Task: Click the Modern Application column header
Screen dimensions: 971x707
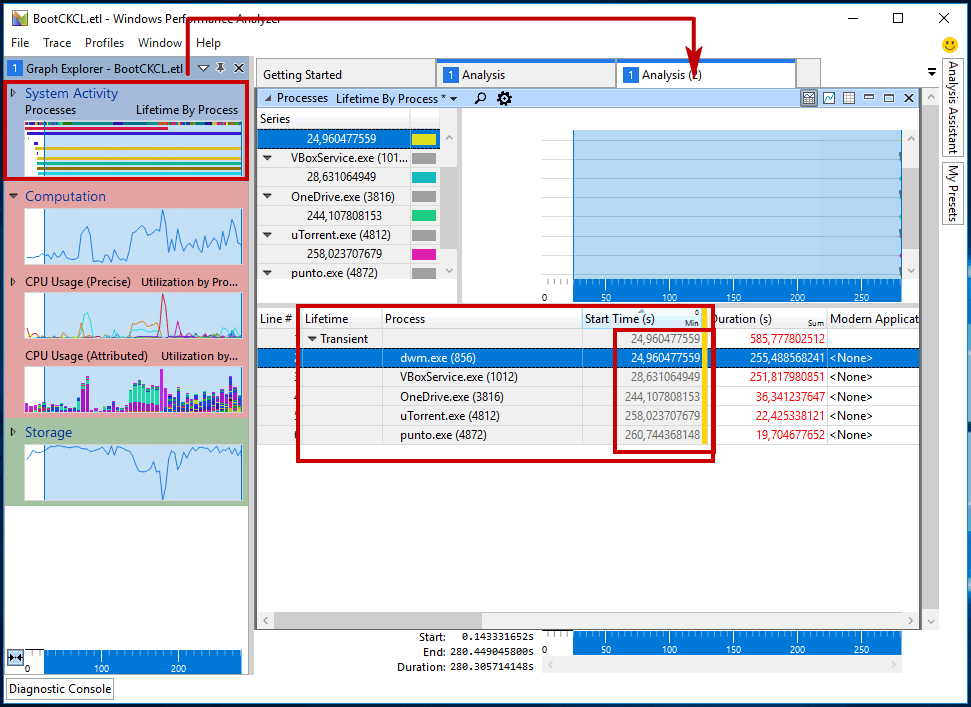Action: point(873,319)
